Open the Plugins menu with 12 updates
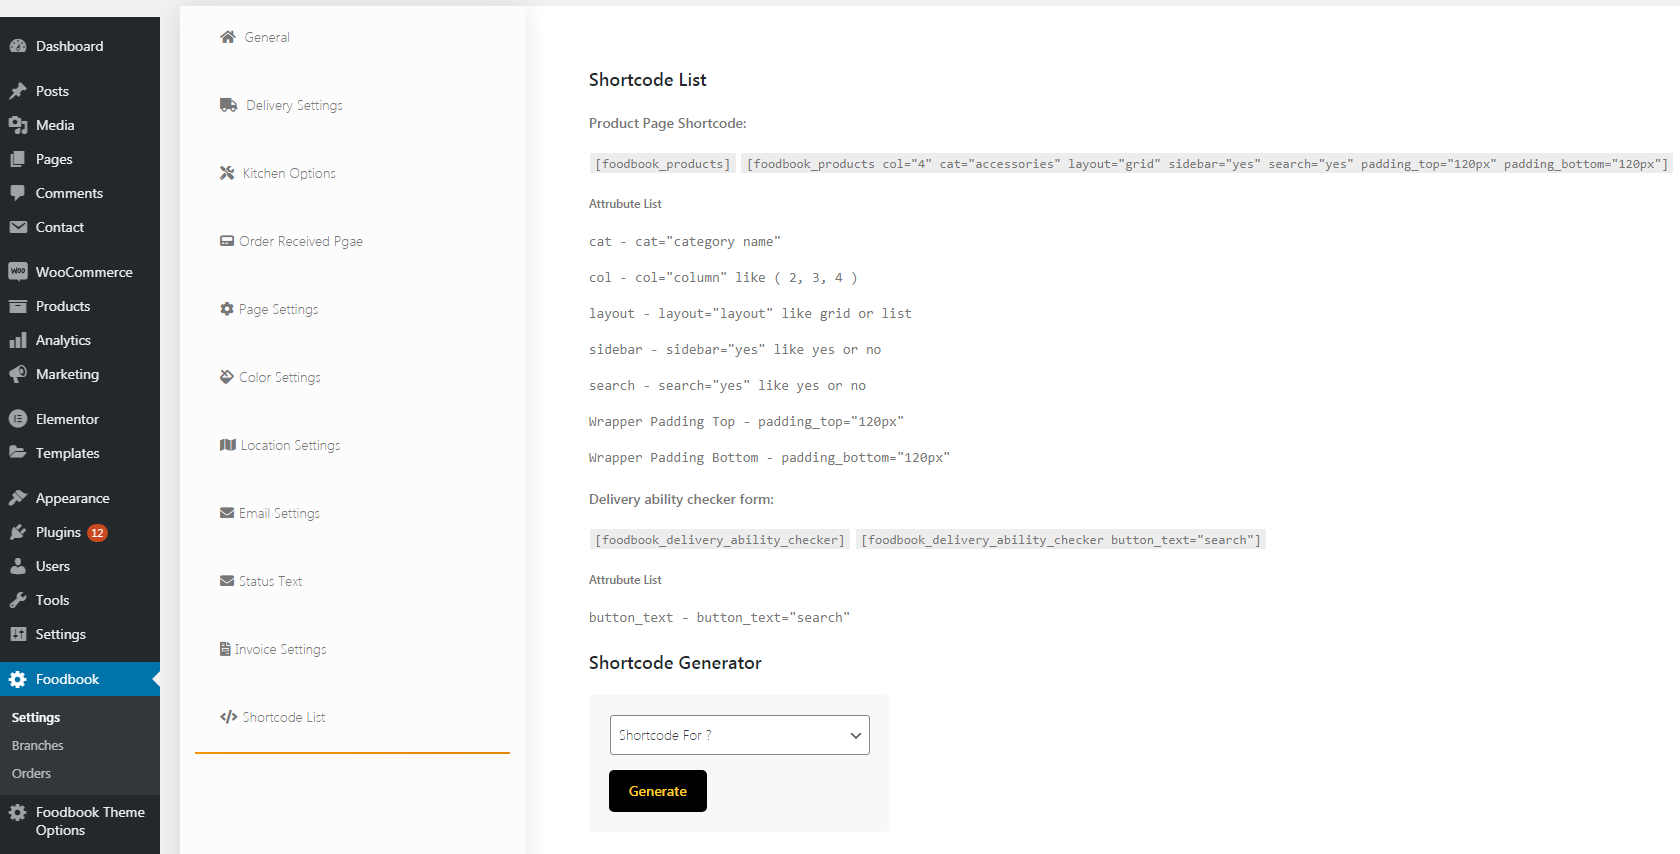 coord(80,532)
